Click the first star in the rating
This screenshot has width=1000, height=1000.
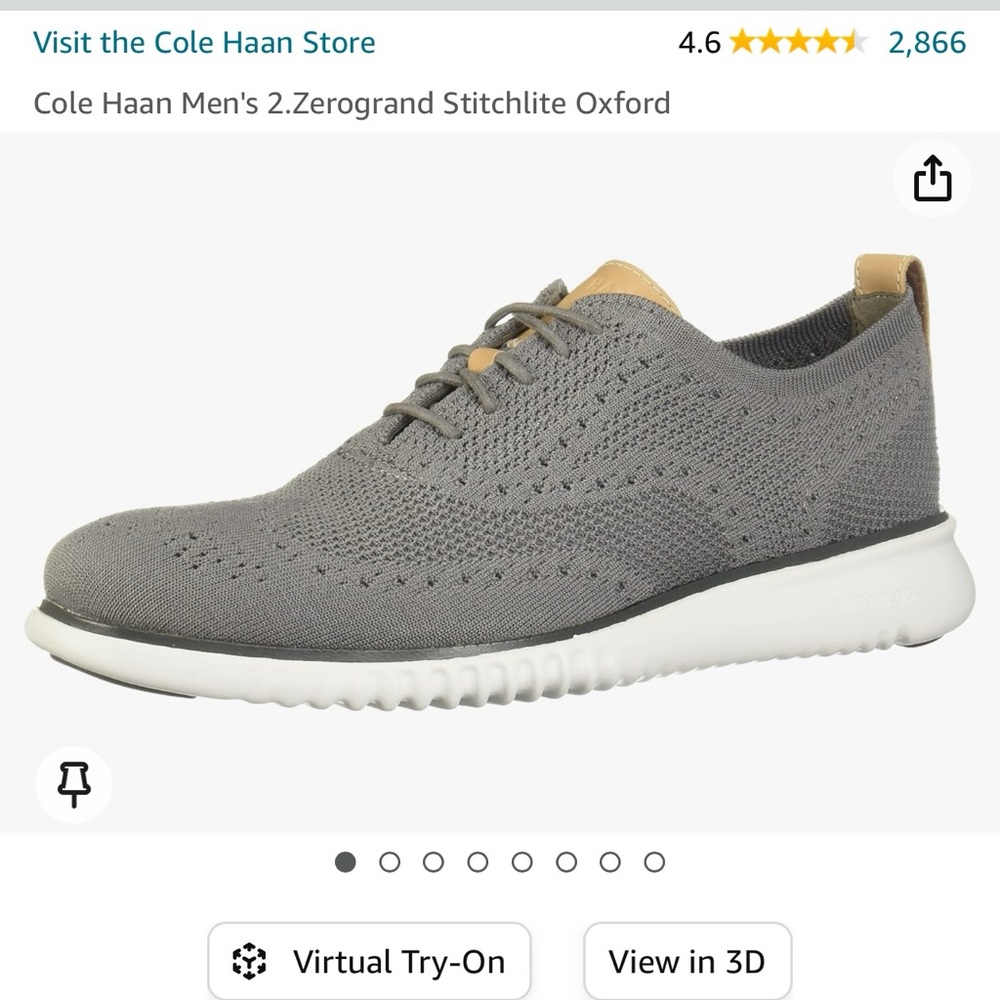[x=742, y=42]
